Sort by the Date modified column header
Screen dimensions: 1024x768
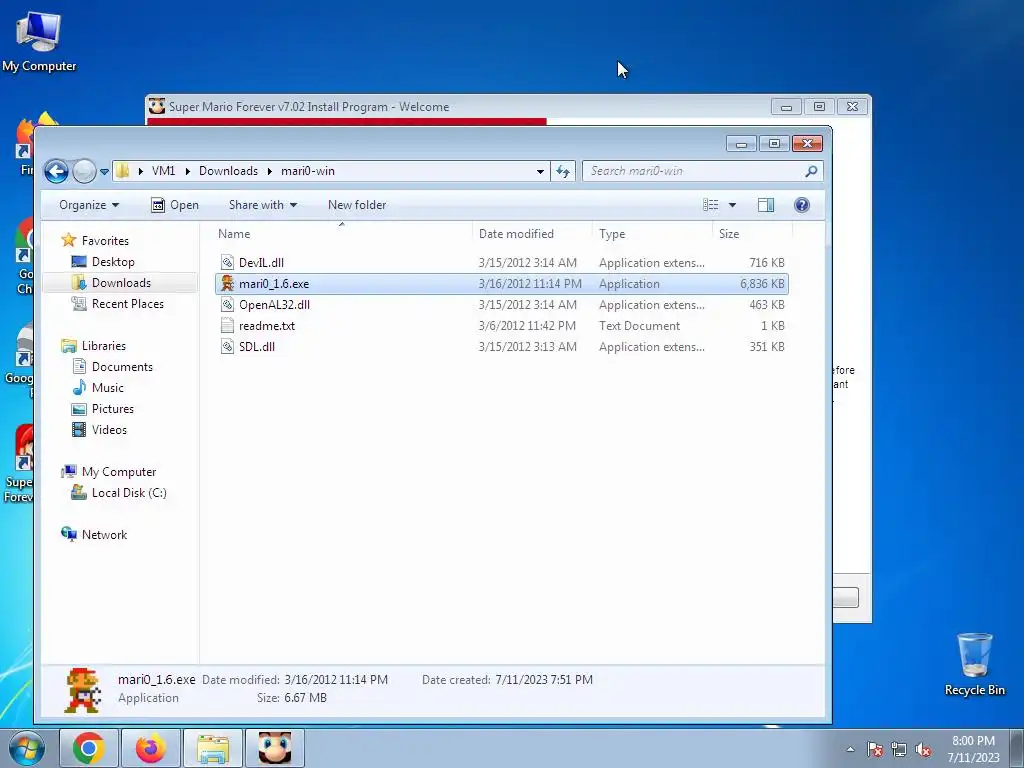516,234
